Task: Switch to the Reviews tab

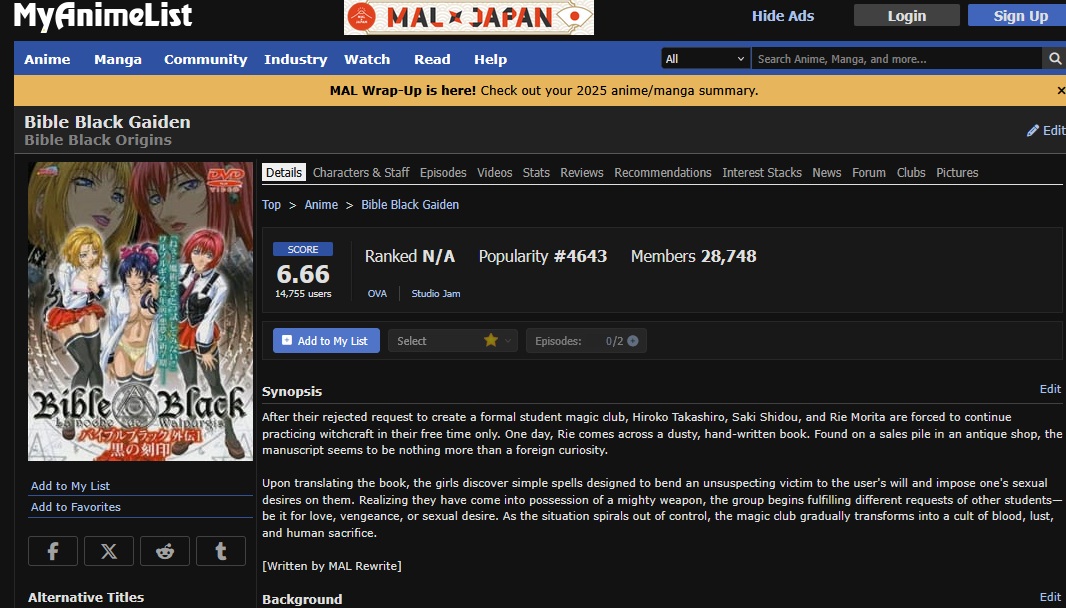Action: point(582,173)
